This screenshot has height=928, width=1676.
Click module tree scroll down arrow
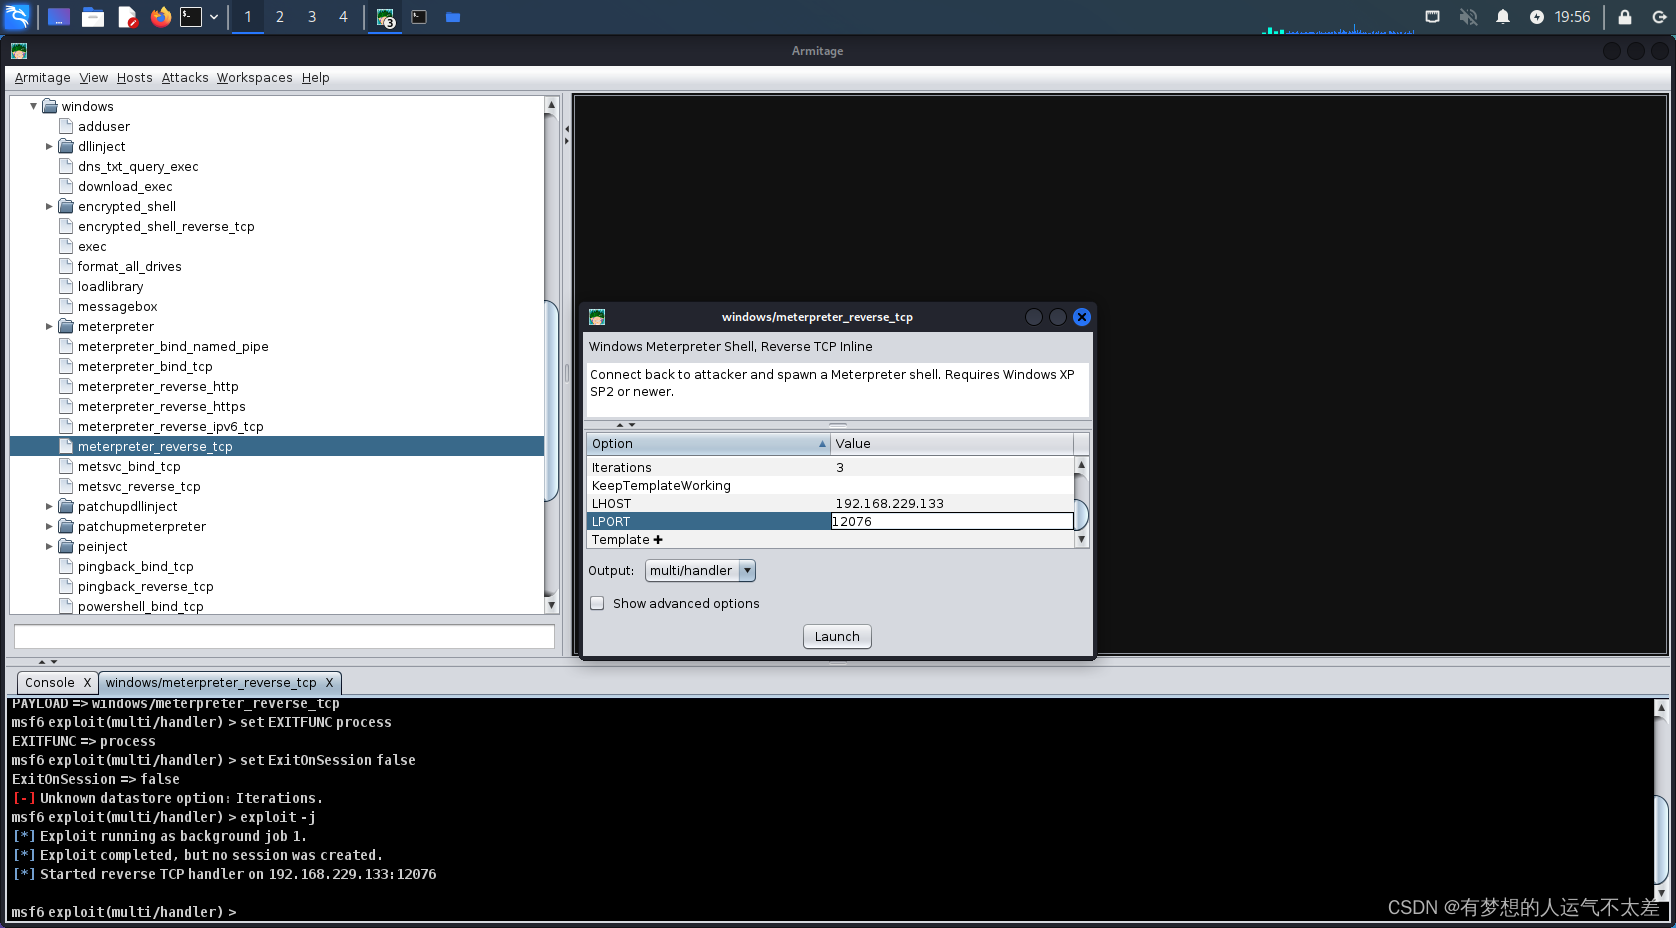(551, 605)
